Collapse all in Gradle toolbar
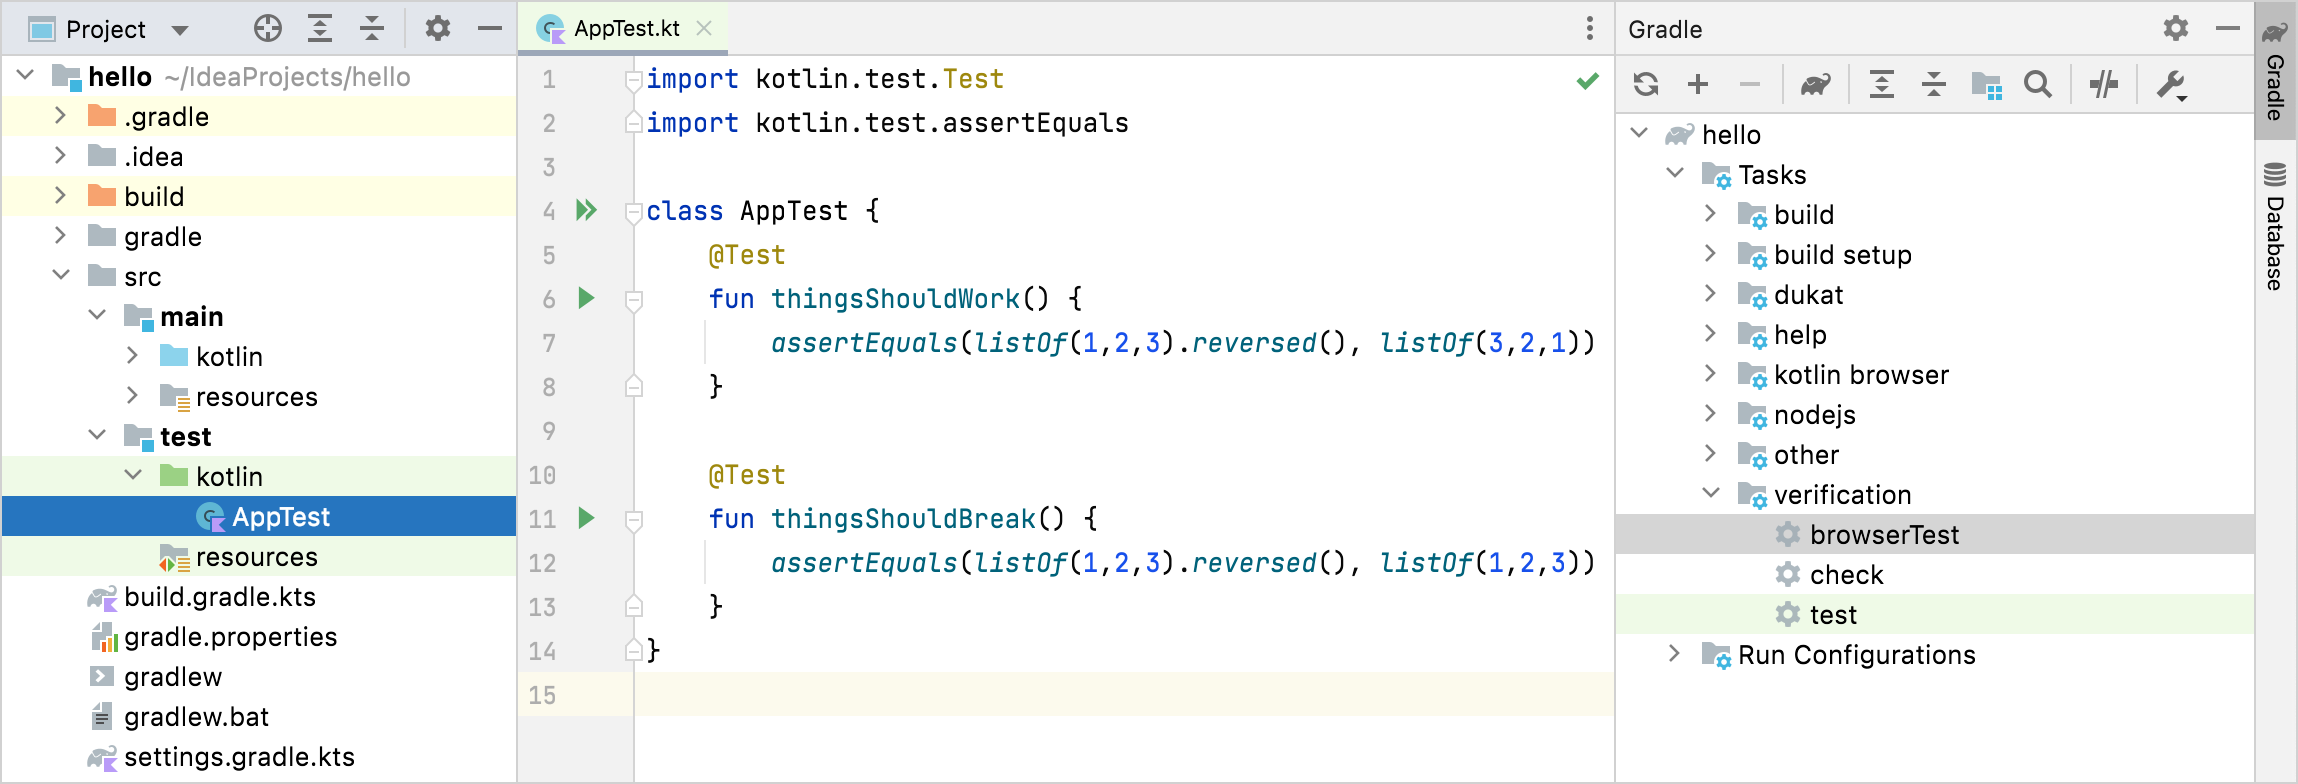 1934,84
